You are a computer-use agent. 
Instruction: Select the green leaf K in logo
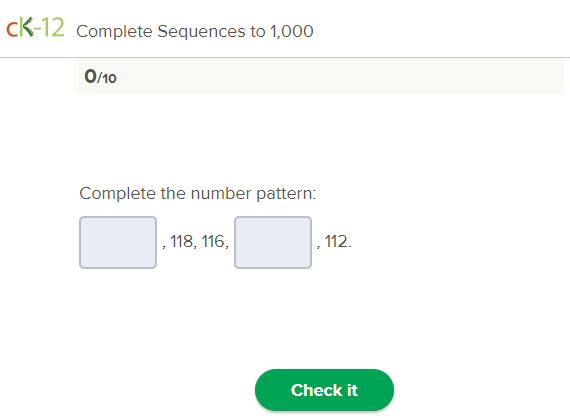pyautogui.click(x=26, y=27)
